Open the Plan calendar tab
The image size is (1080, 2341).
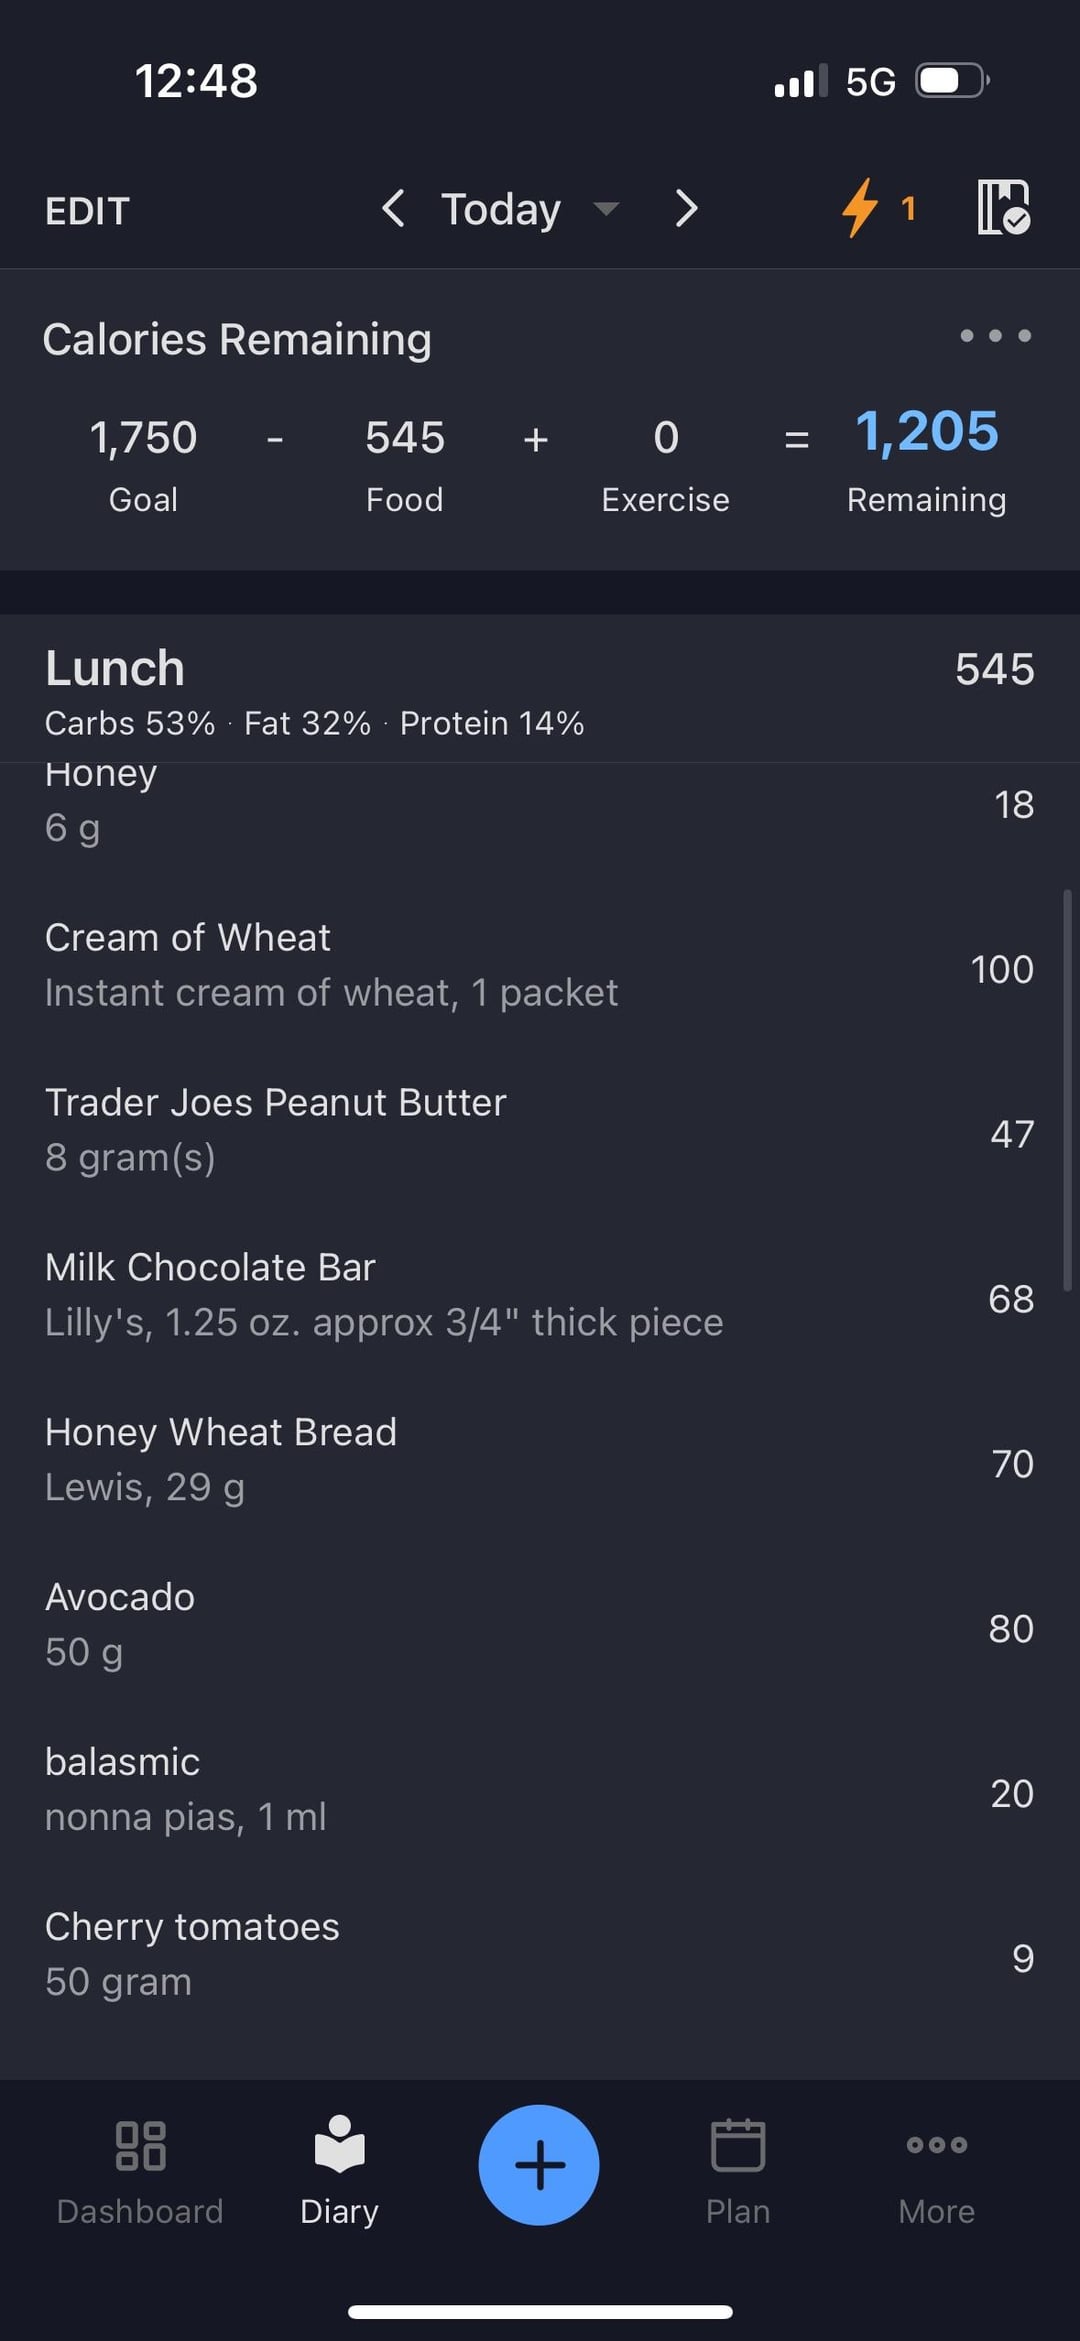[738, 2166]
